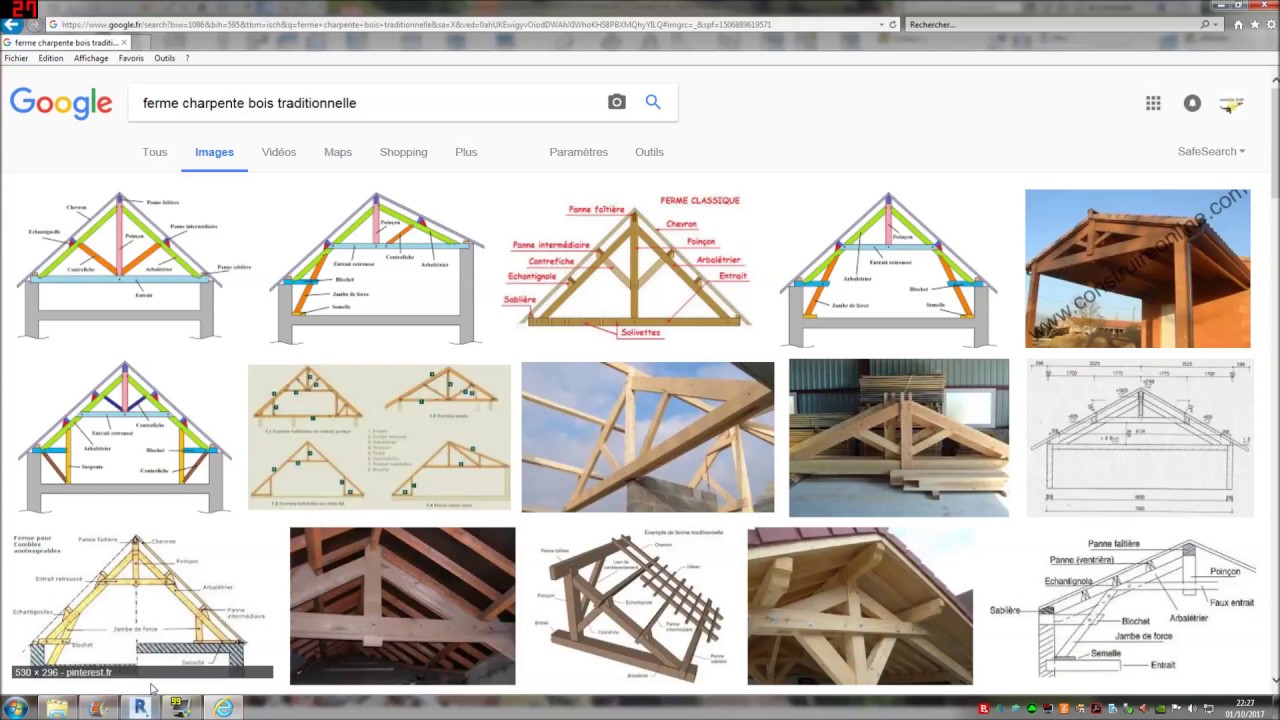Open the truss against blue sky photo
The height and width of the screenshot is (720, 1280).
click(x=647, y=437)
